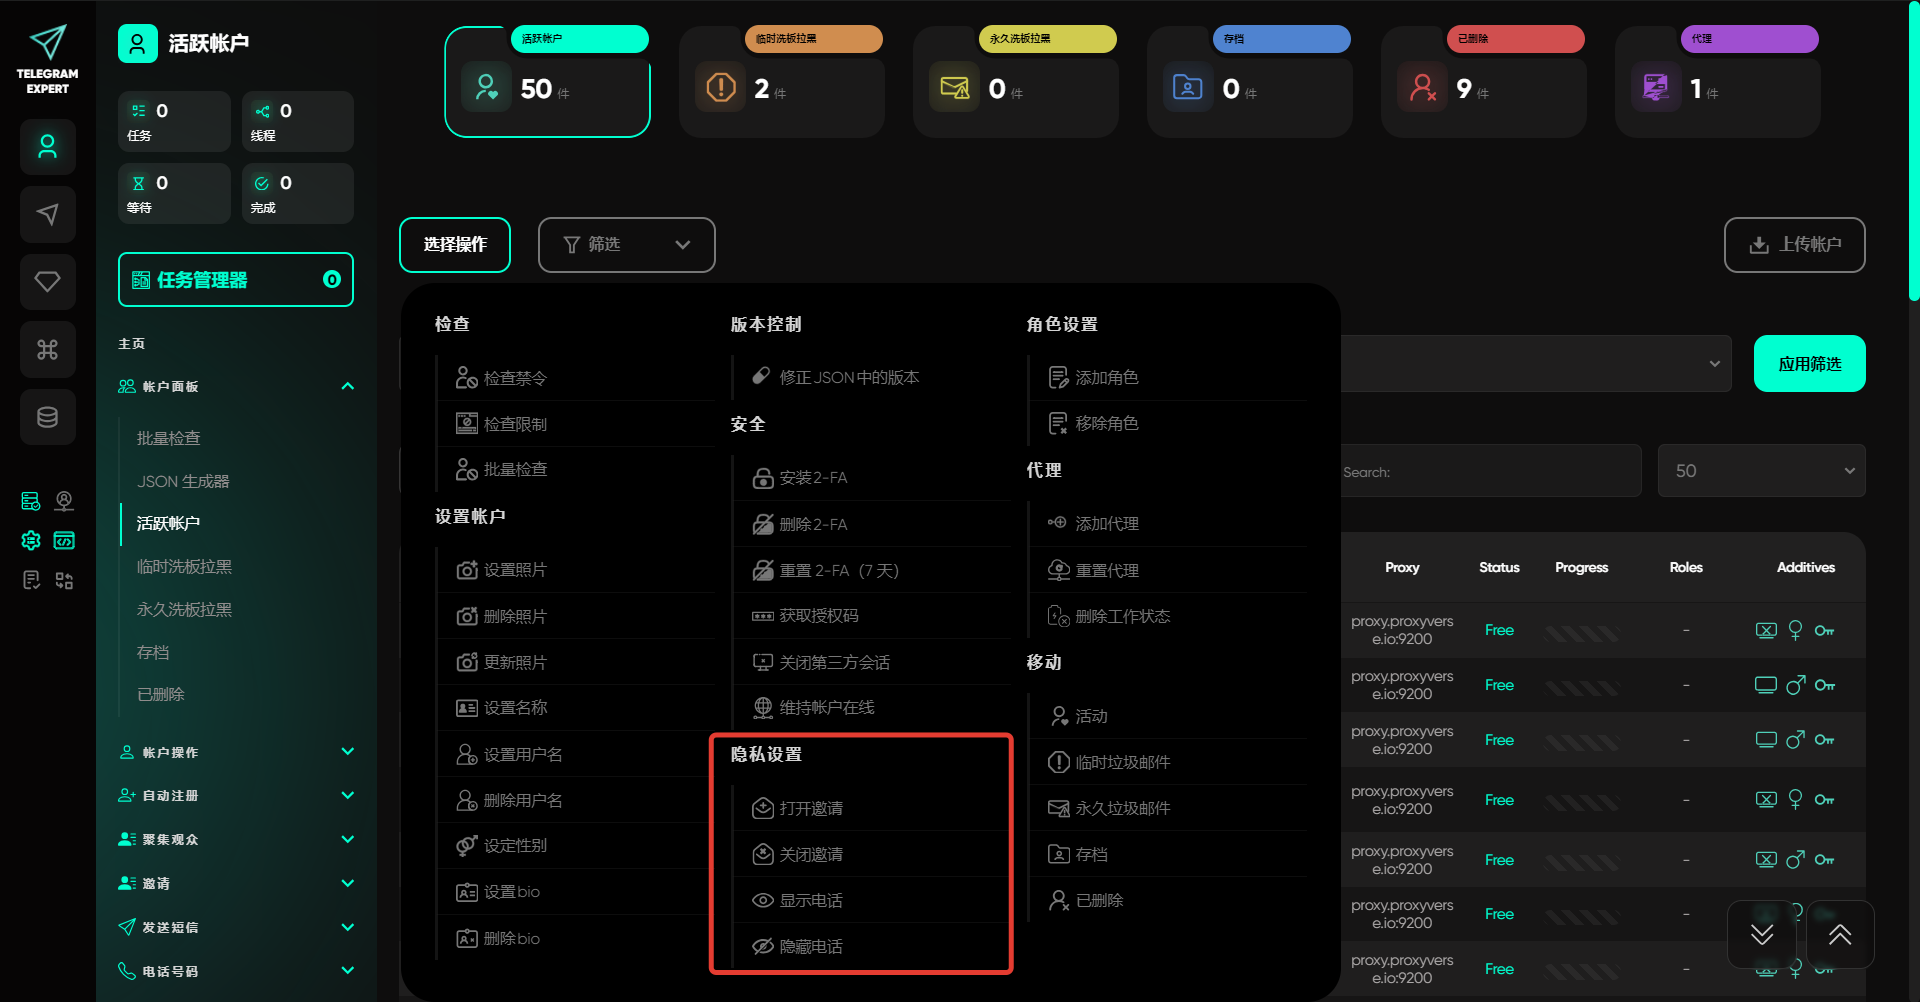
Task: Expand the 帐户操作 sidebar section
Action: pyautogui.click(x=236, y=752)
